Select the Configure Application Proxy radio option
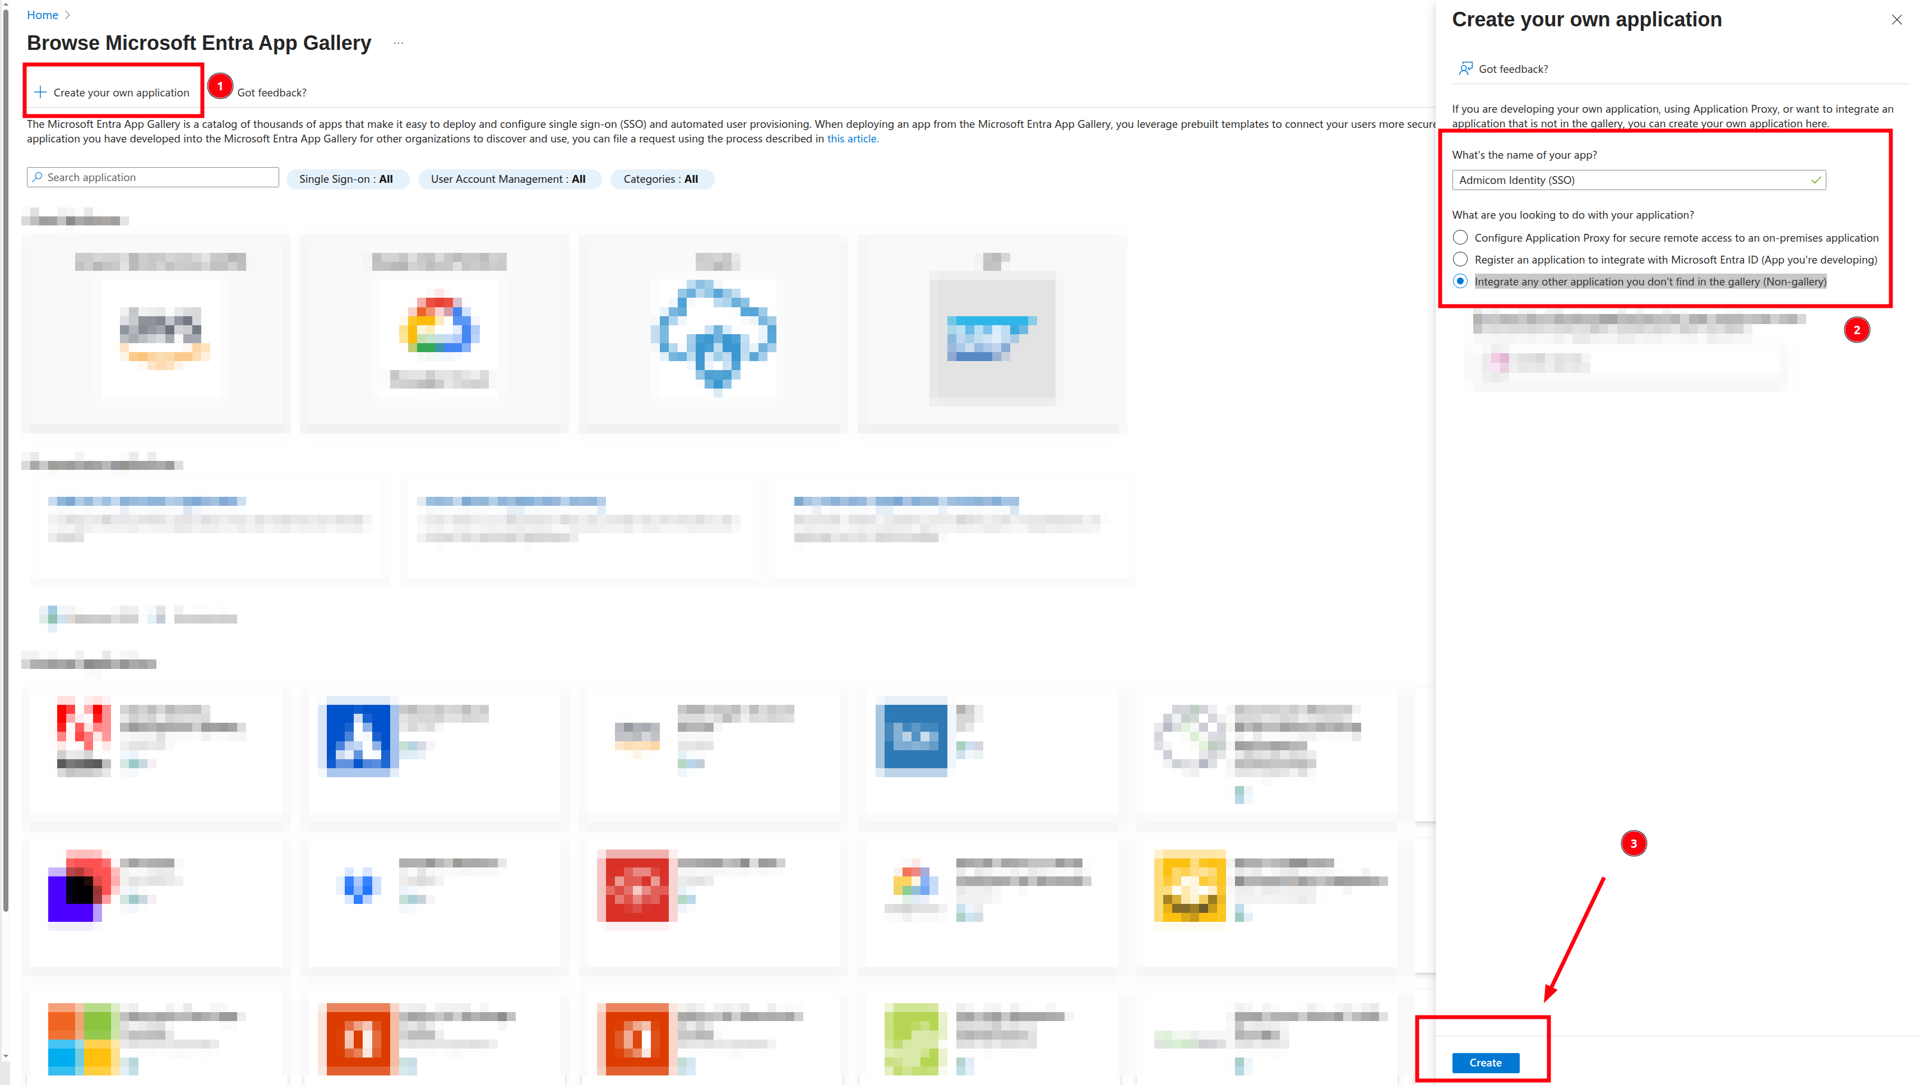1920x1085 pixels. point(1460,238)
